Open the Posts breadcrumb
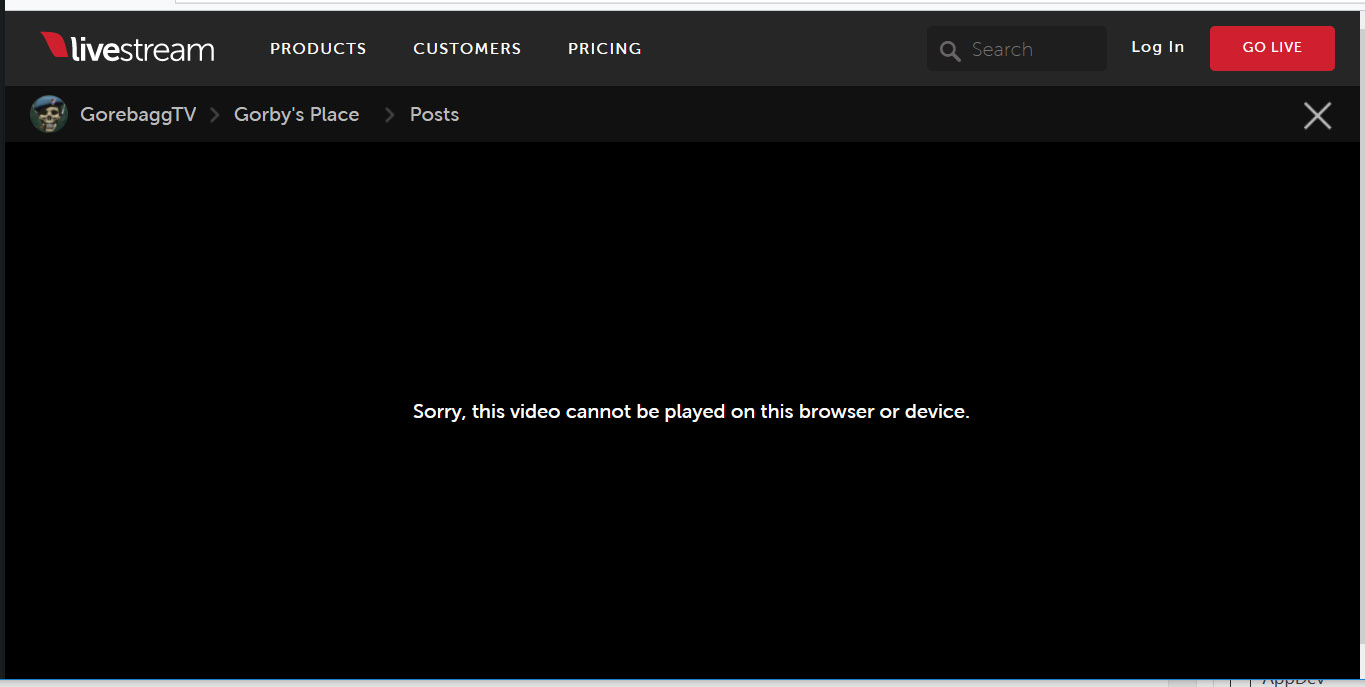 pos(434,114)
